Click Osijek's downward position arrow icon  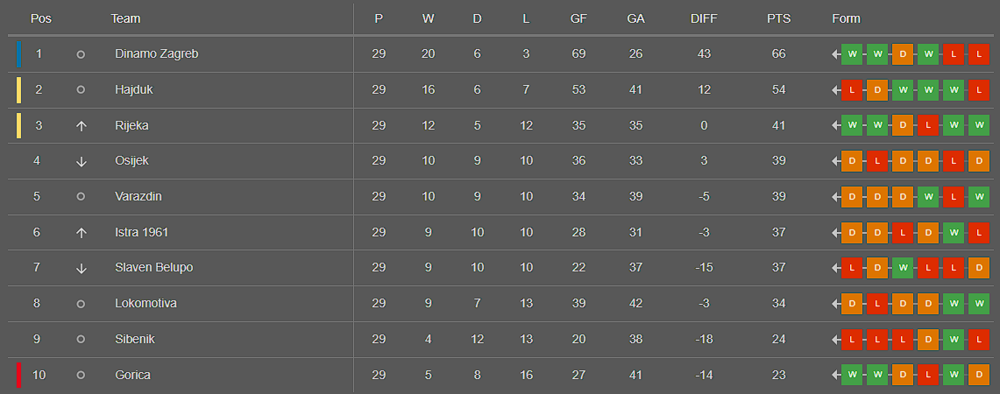pos(81,161)
